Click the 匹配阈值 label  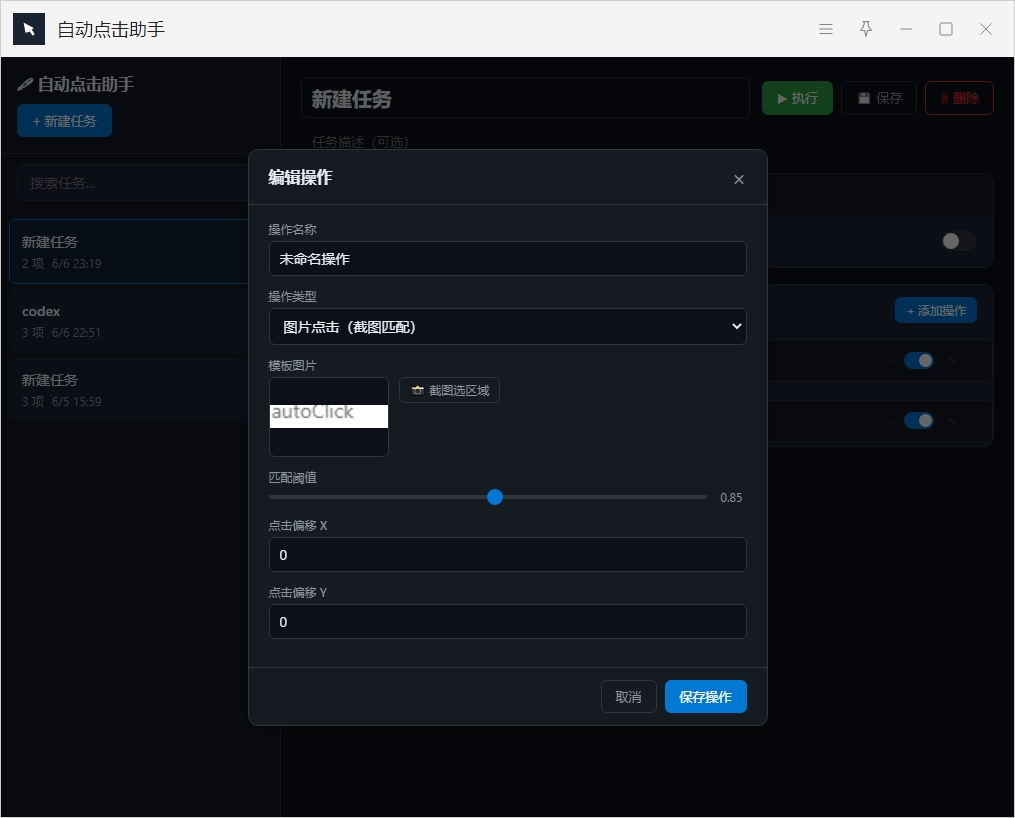tap(292, 478)
